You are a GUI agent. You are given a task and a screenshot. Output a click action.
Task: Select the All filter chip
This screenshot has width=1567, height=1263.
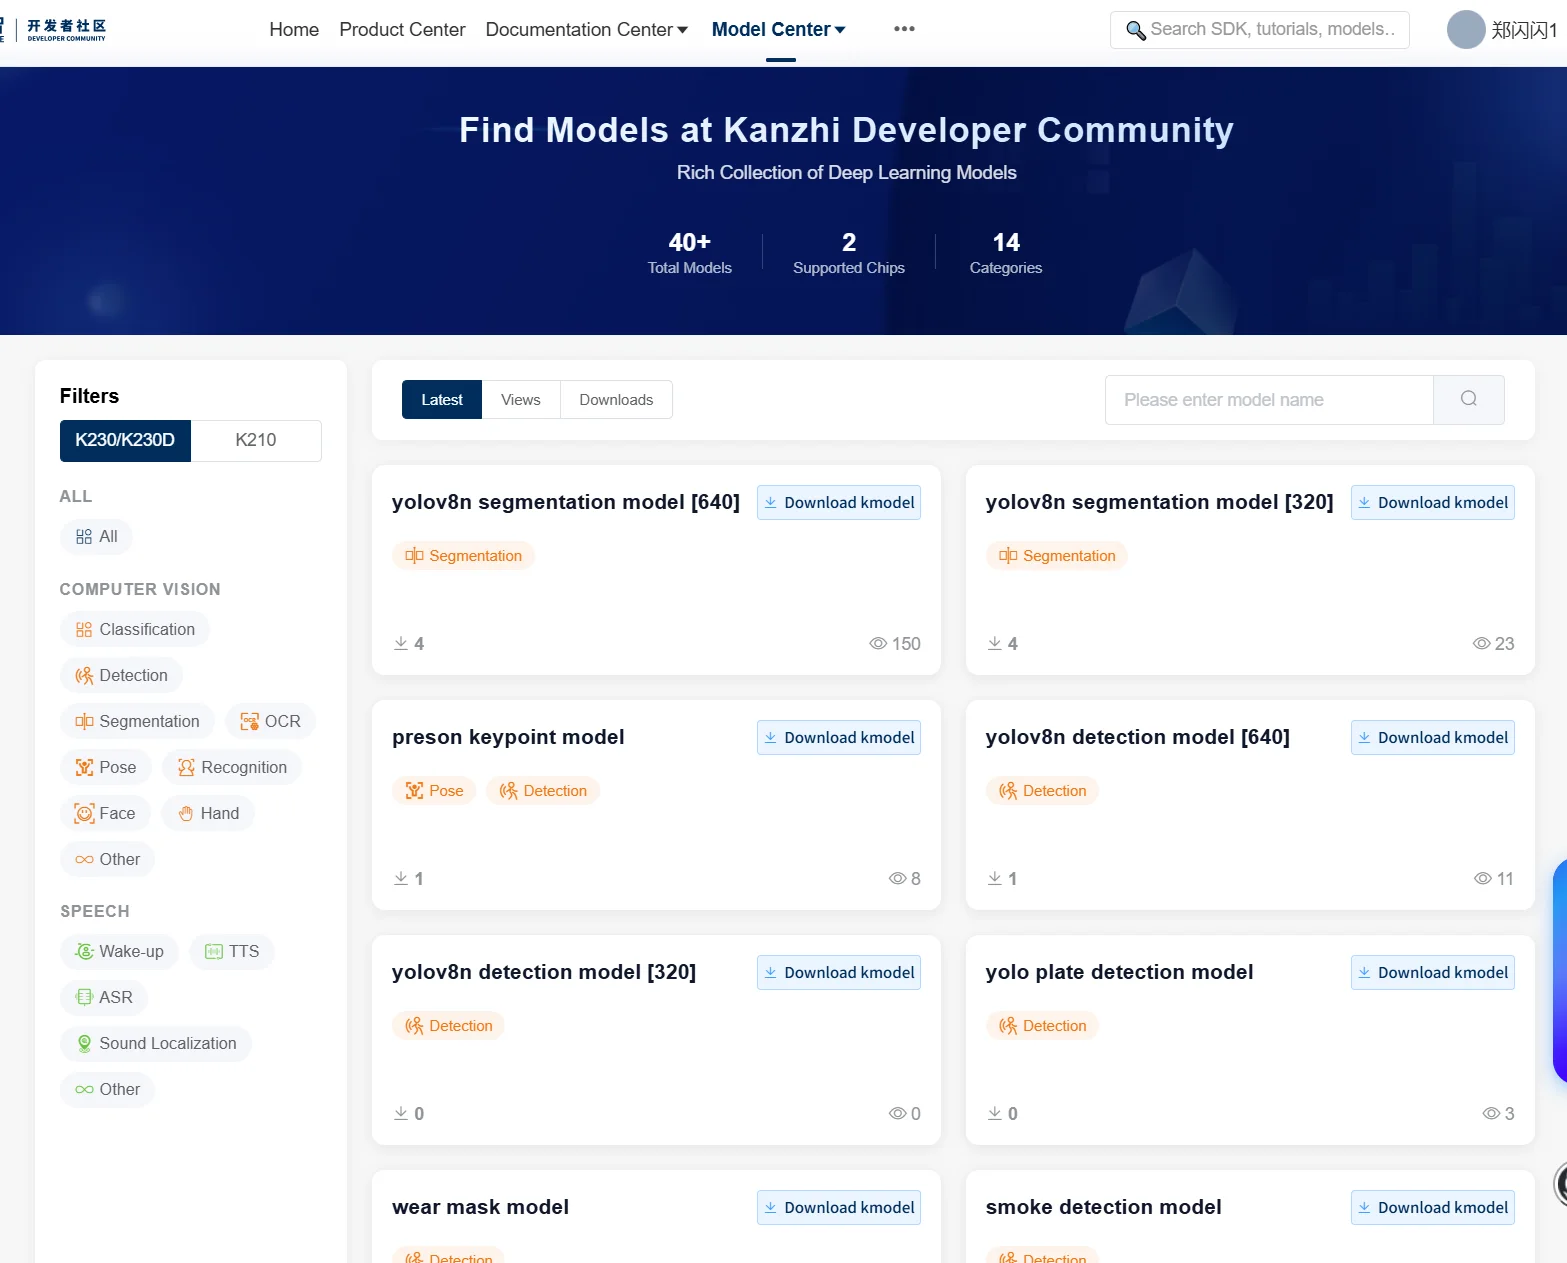pos(97,537)
